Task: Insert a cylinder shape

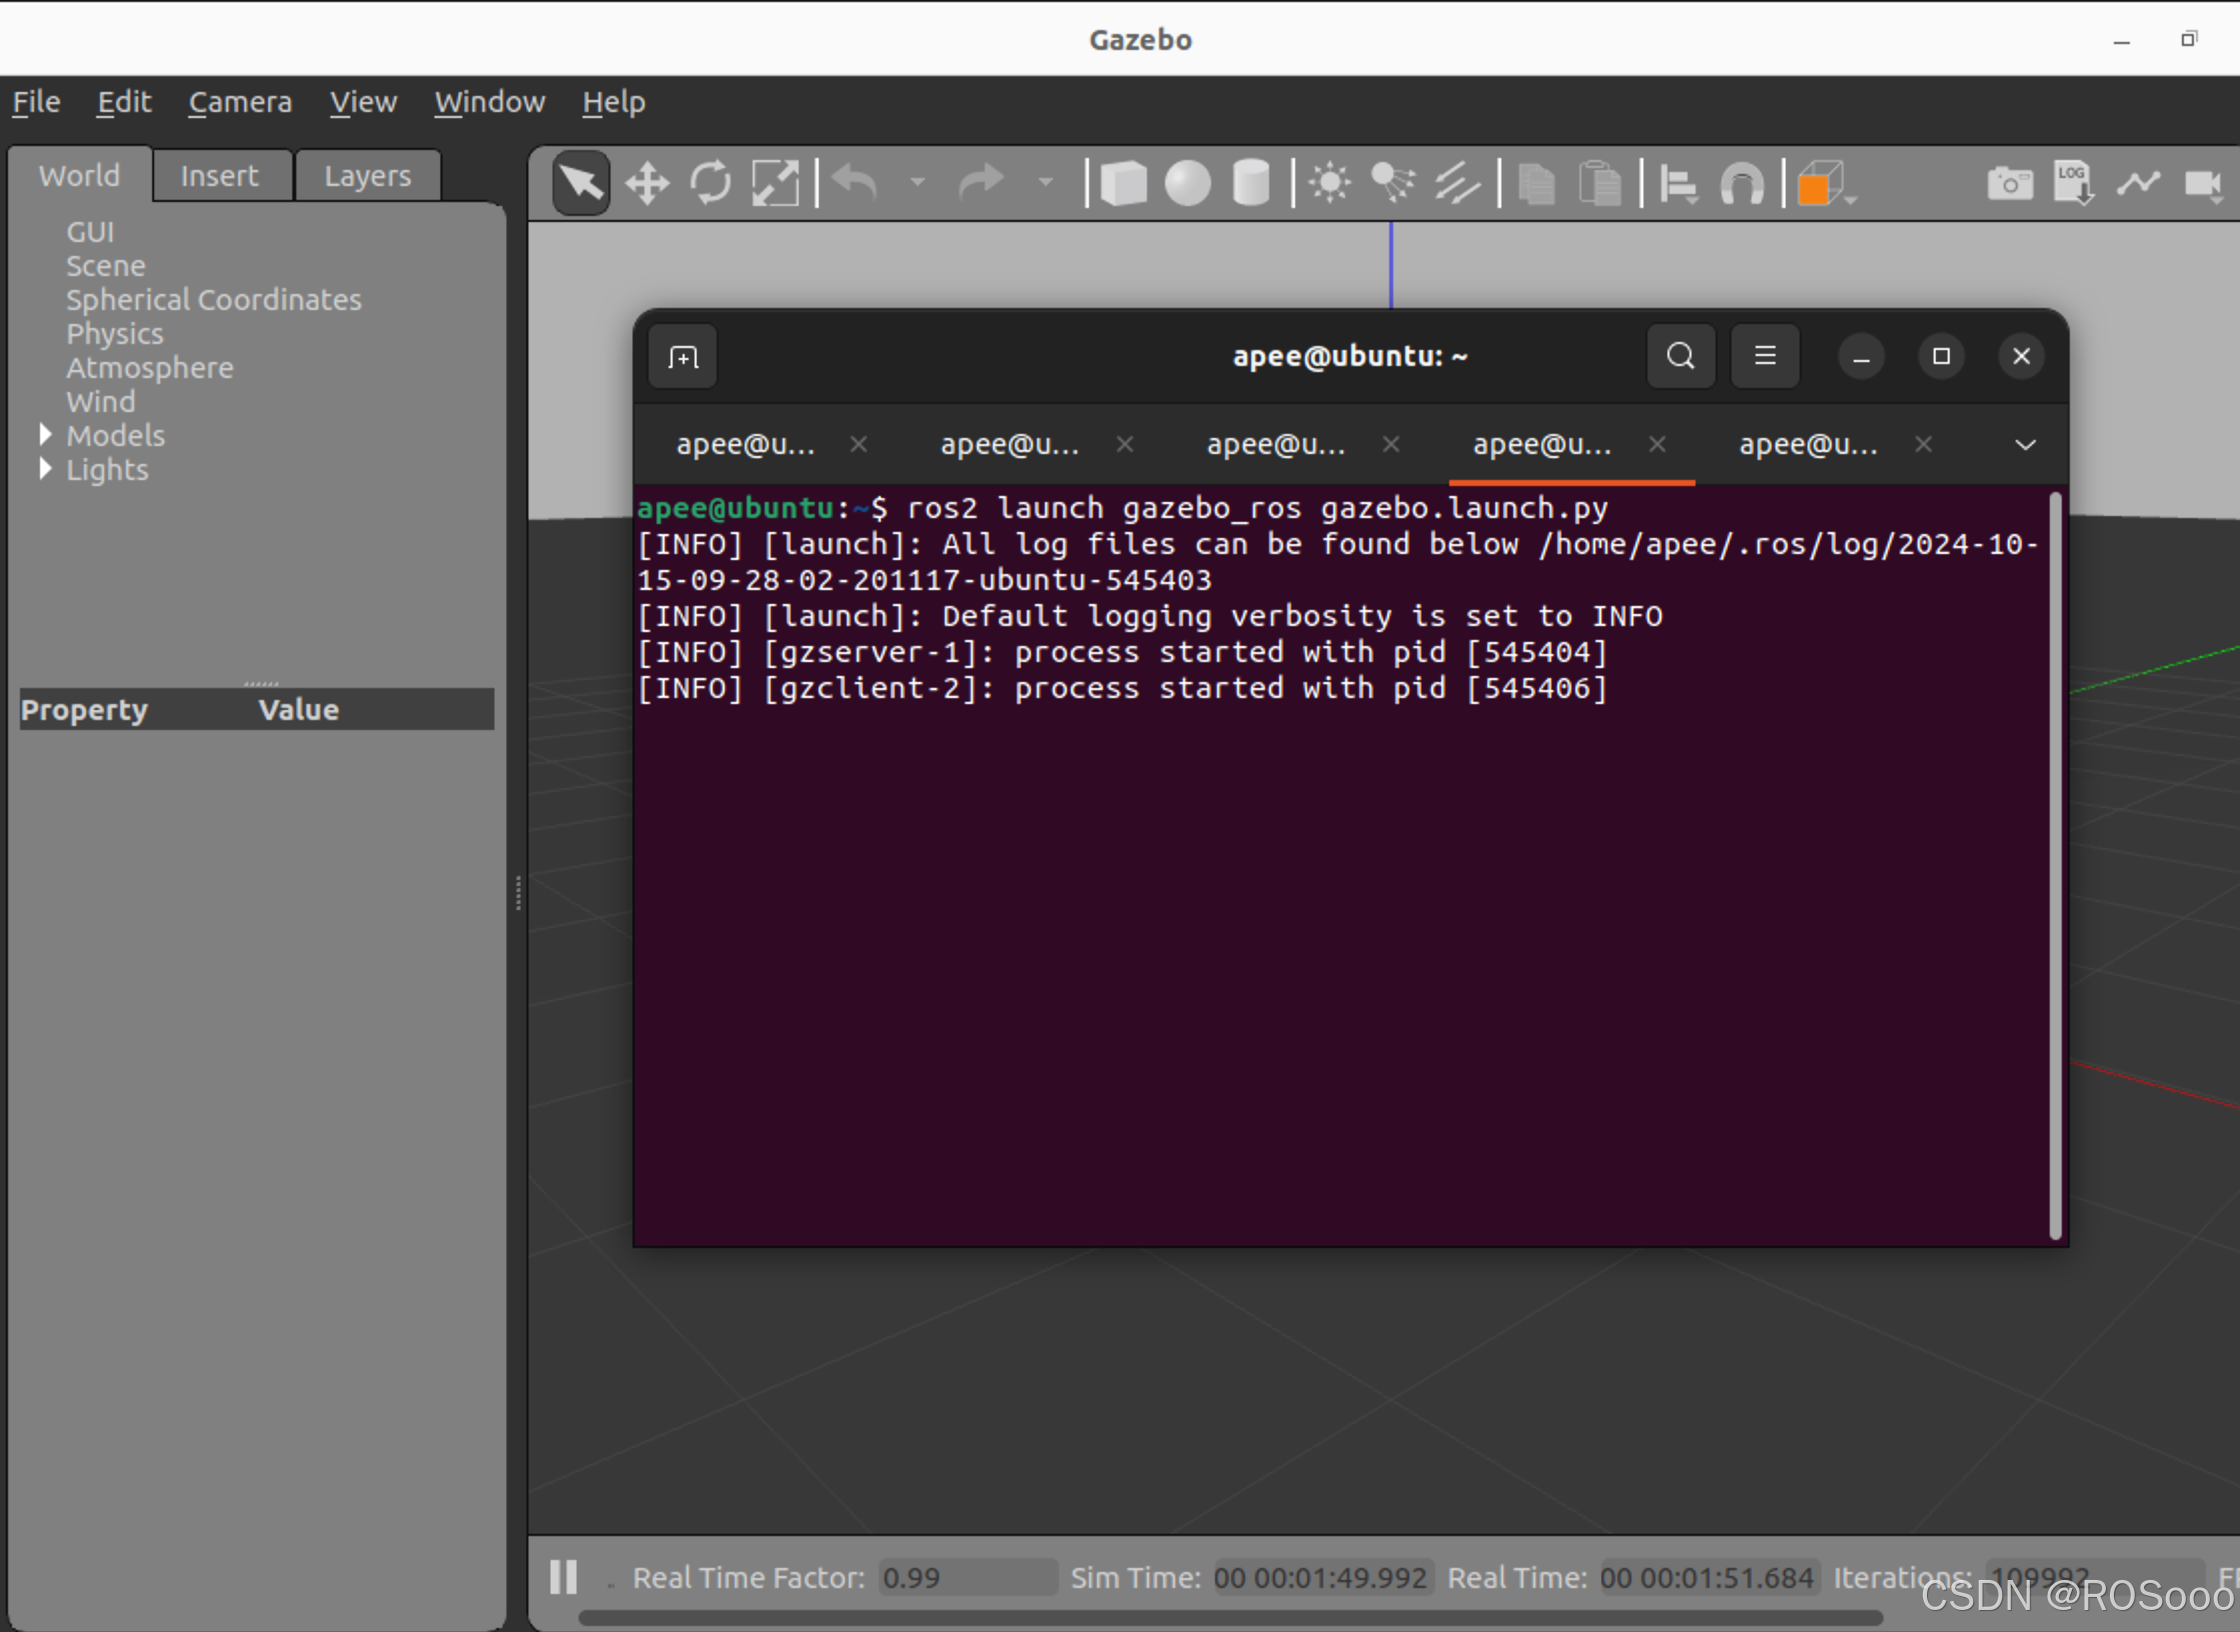Action: coord(1251,184)
